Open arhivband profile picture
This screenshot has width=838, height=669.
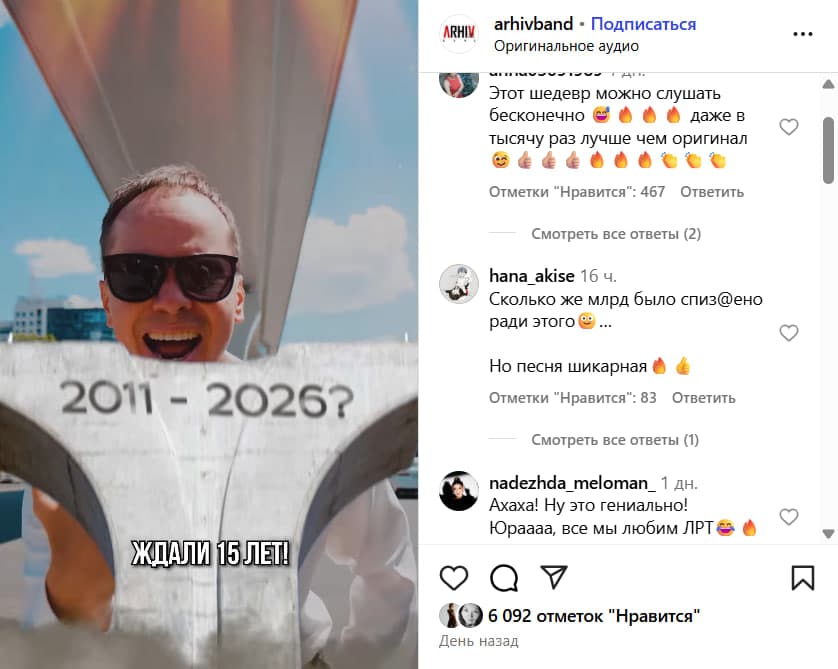(459, 34)
